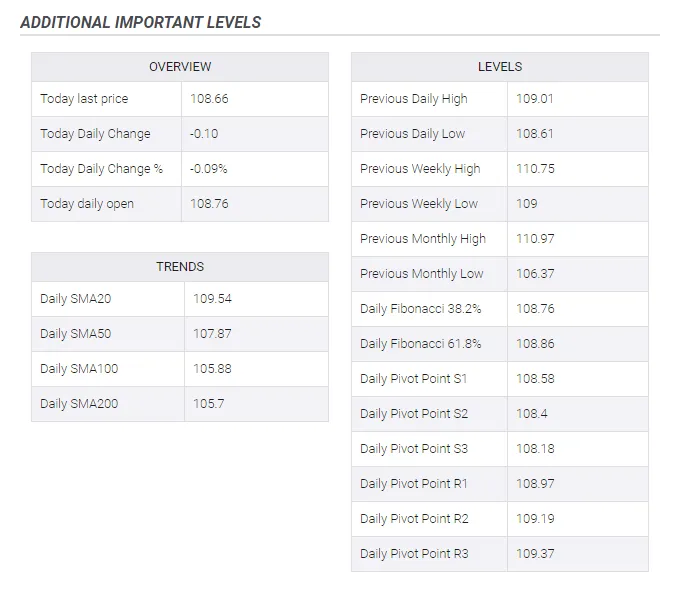Click the Additional Important Levels heading
The image size is (691, 612).
pyautogui.click(x=141, y=22)
